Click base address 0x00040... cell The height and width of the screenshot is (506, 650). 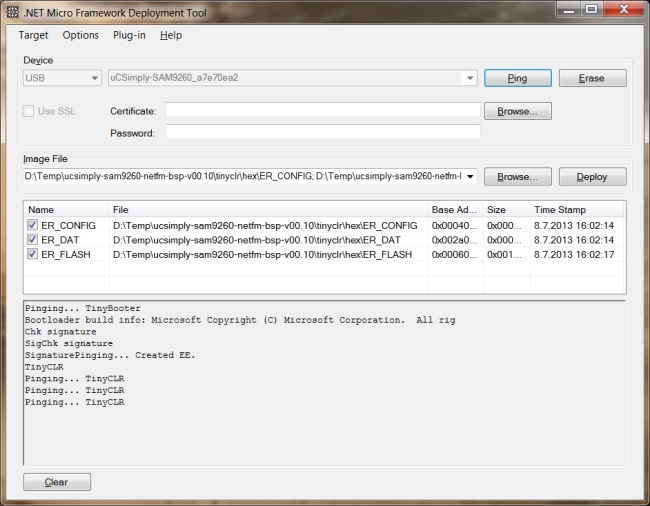click(x=454, y=225)
